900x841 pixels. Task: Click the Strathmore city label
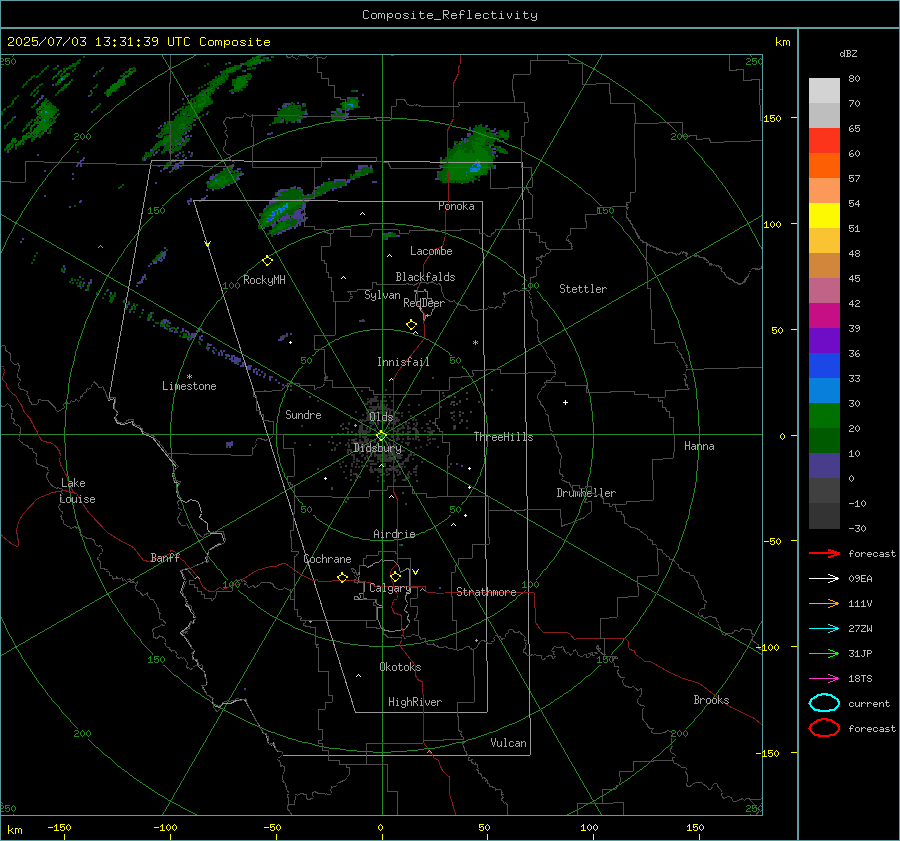(486, 592)
